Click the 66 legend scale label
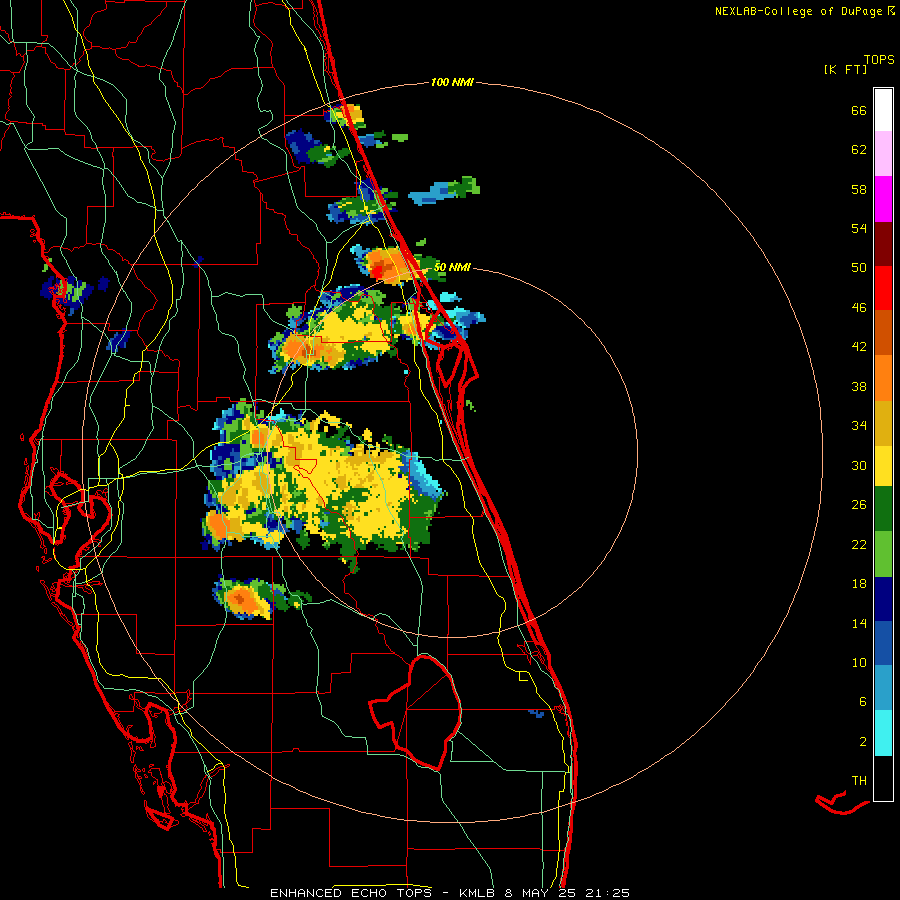 pyautogui.click(x=859, y=111)
